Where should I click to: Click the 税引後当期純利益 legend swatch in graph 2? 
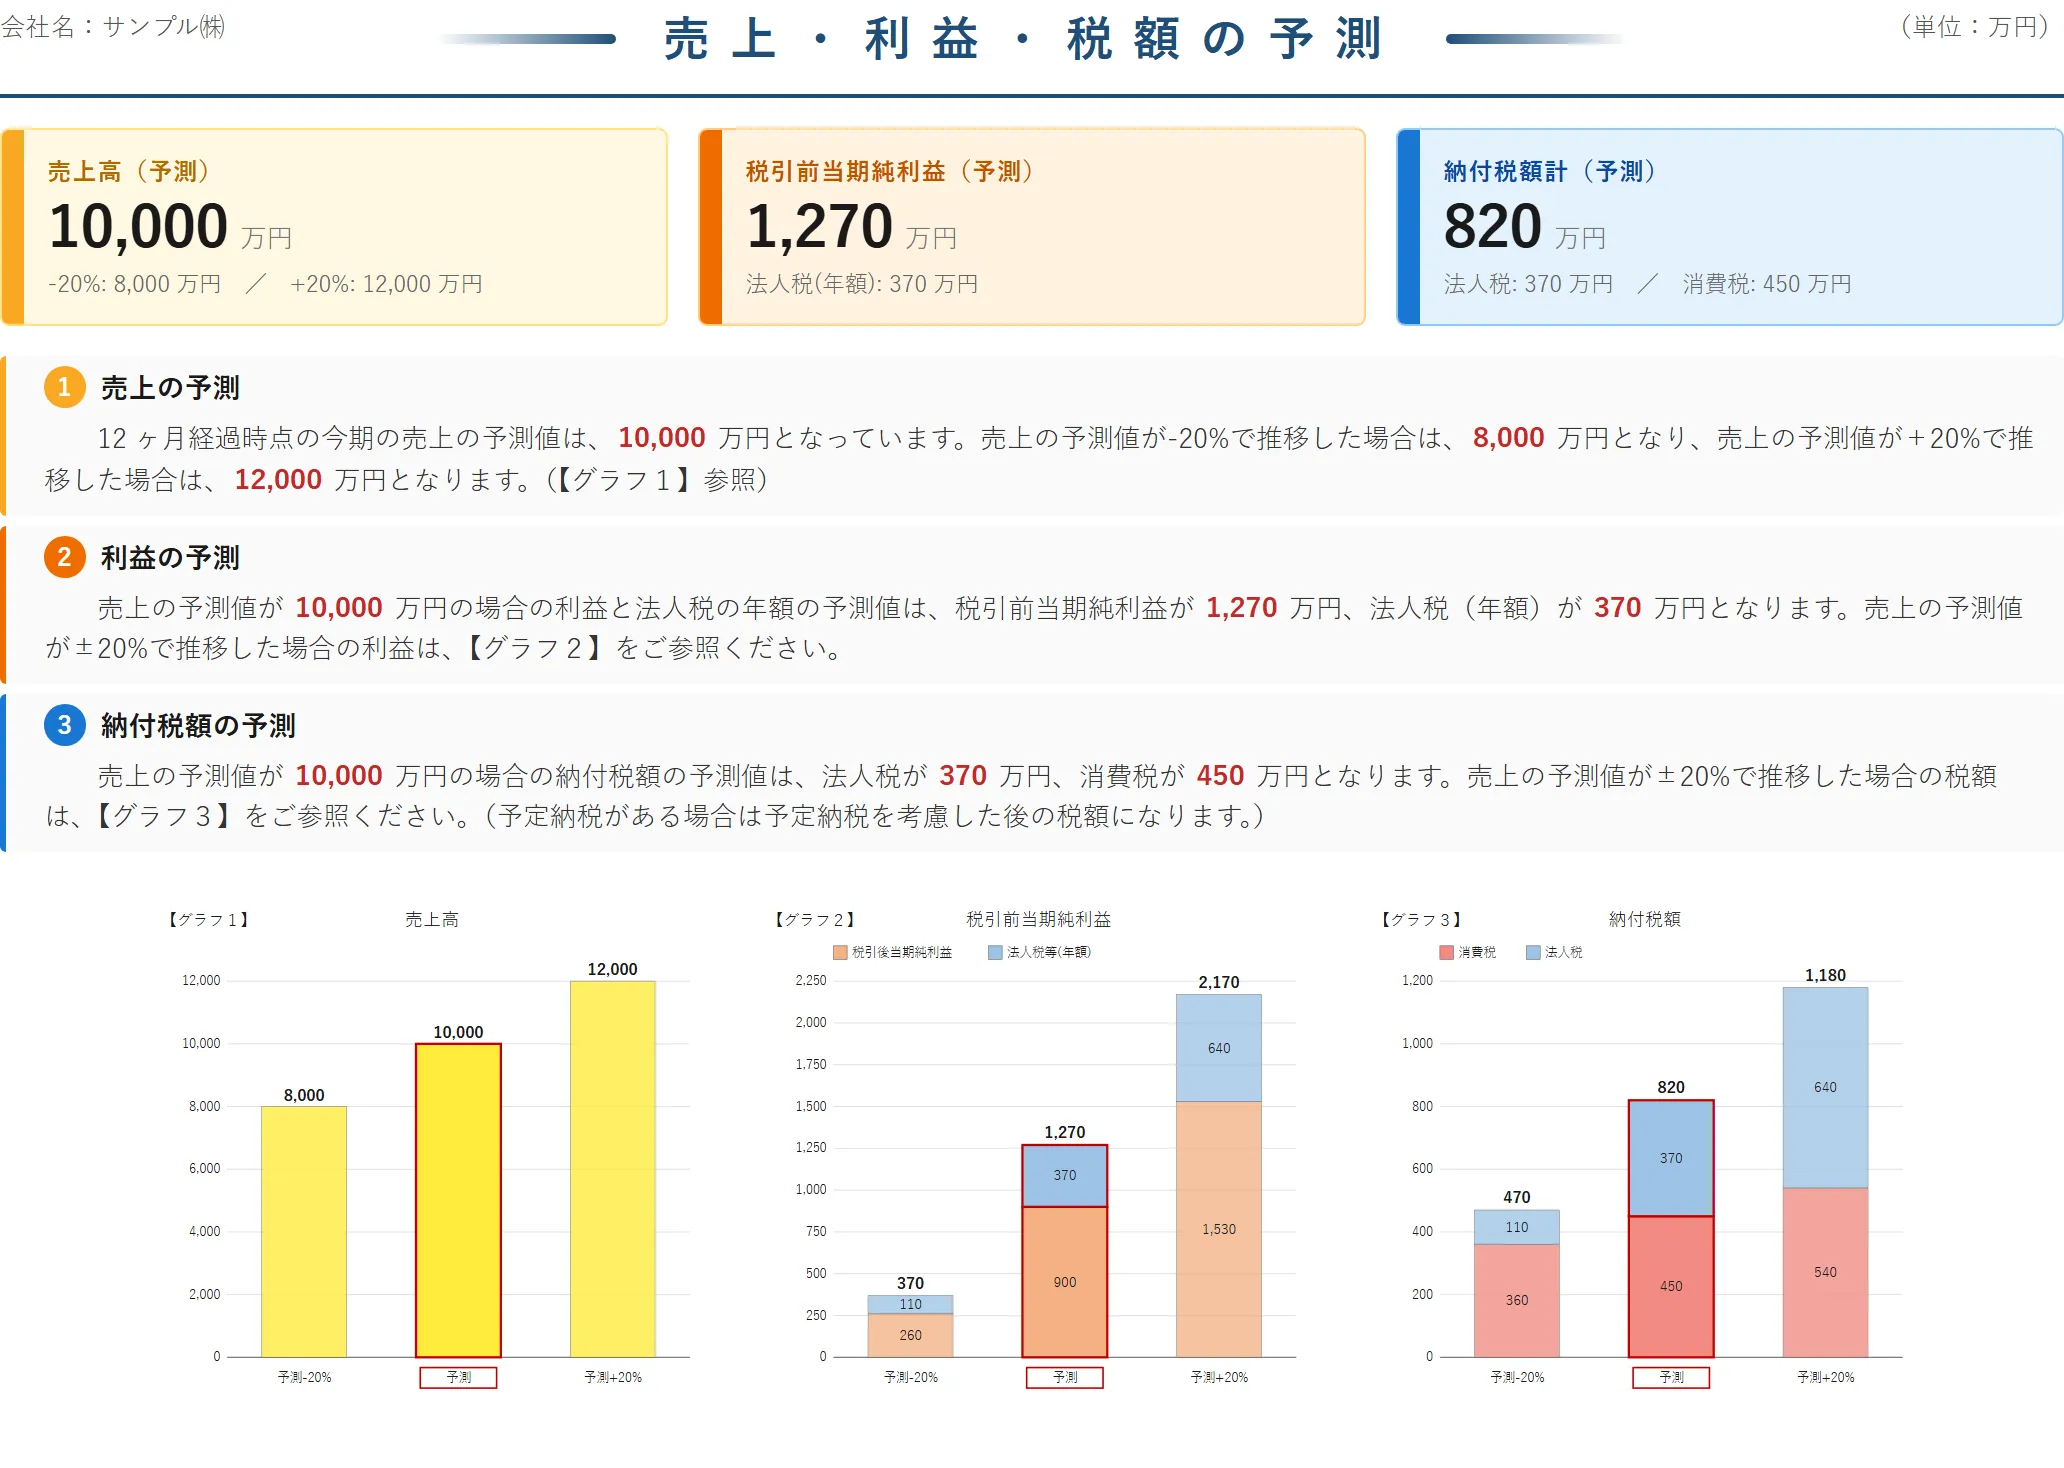click(x=840, y=952)
